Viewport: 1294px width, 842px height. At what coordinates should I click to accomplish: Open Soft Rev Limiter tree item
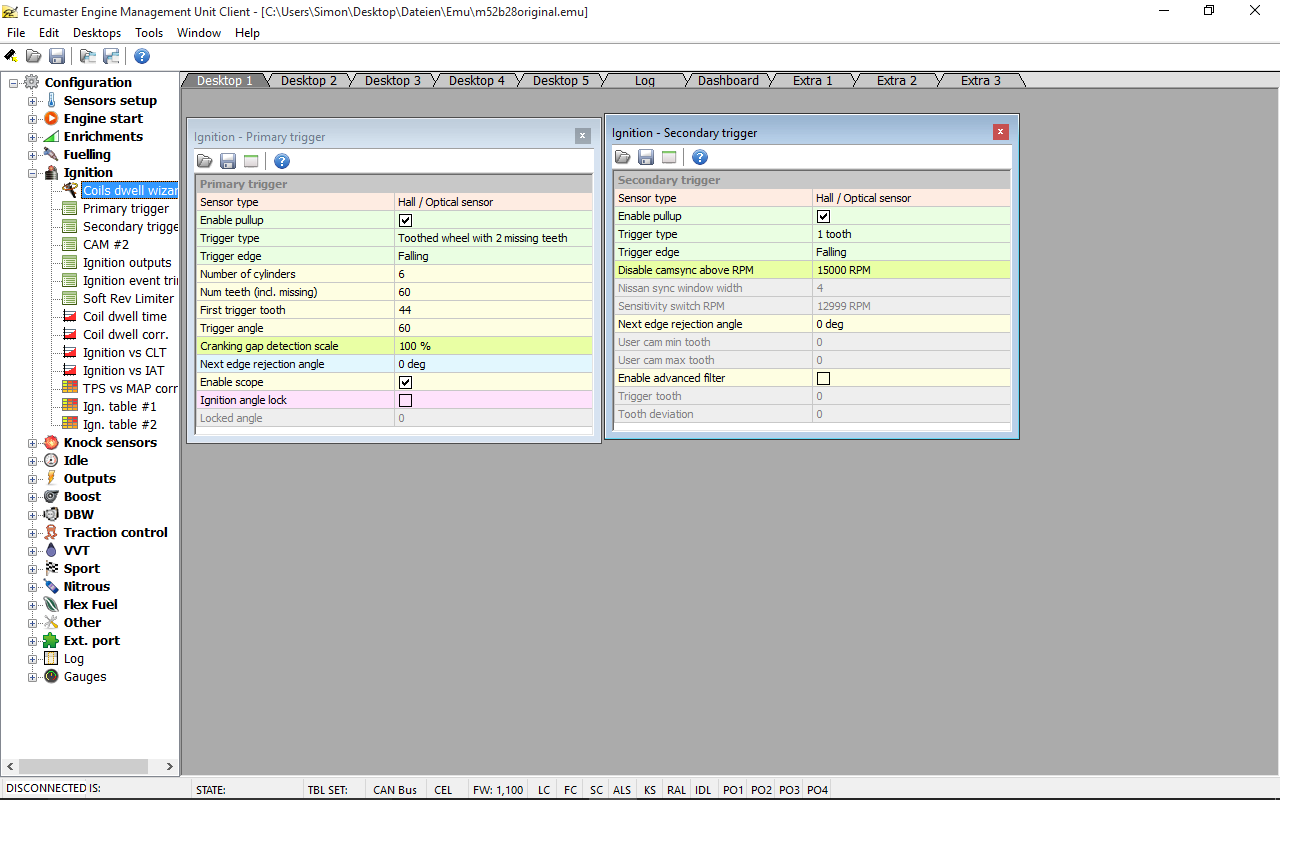(127, 299)
